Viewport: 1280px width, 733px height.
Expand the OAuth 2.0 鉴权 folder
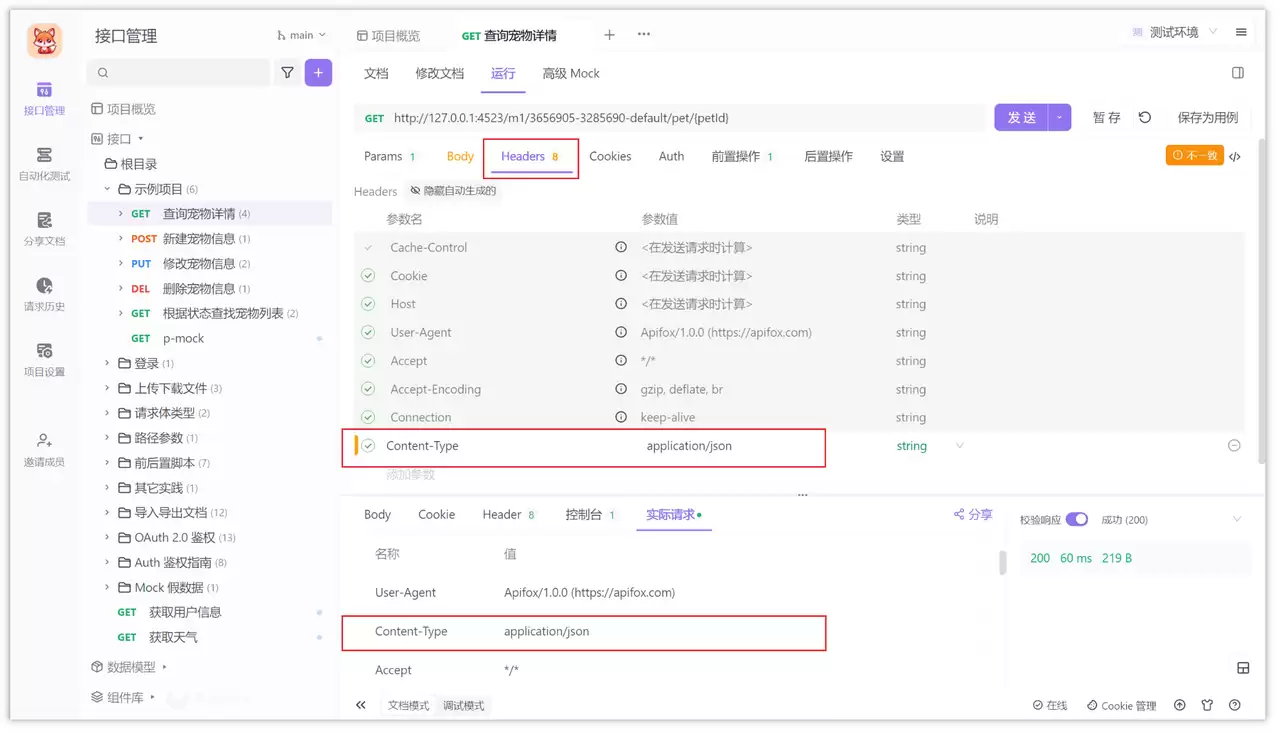pyautogui.click(x=108, y=537)
